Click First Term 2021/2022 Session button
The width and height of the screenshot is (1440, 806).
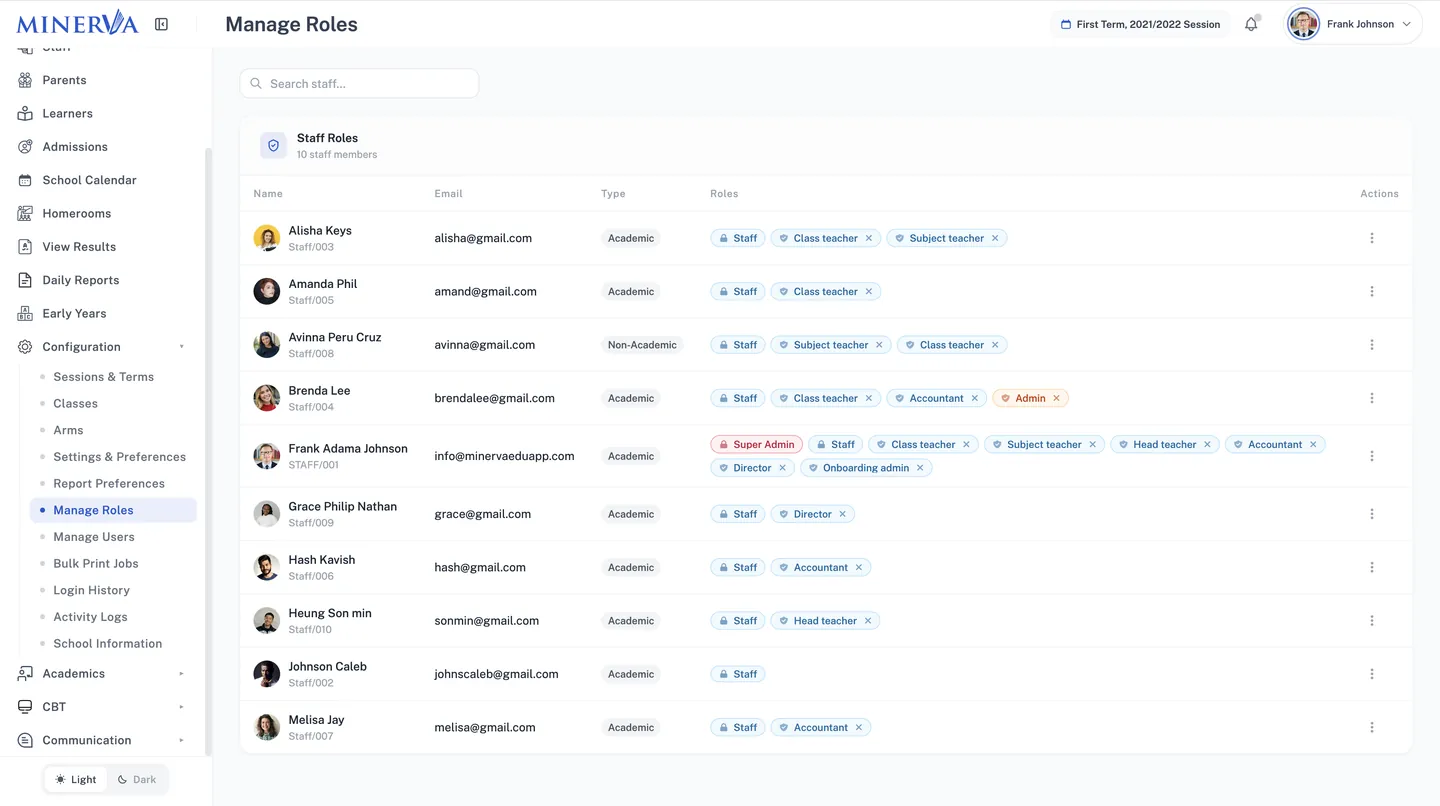(x=1140, y=24)
